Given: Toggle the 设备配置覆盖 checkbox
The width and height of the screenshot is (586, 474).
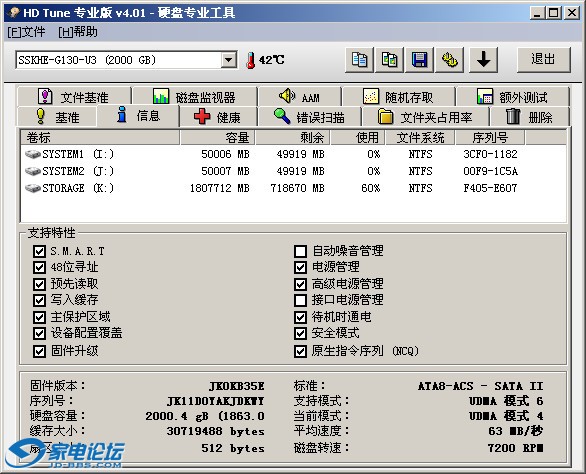Looking at the screenshot, I should coord(39,333).
